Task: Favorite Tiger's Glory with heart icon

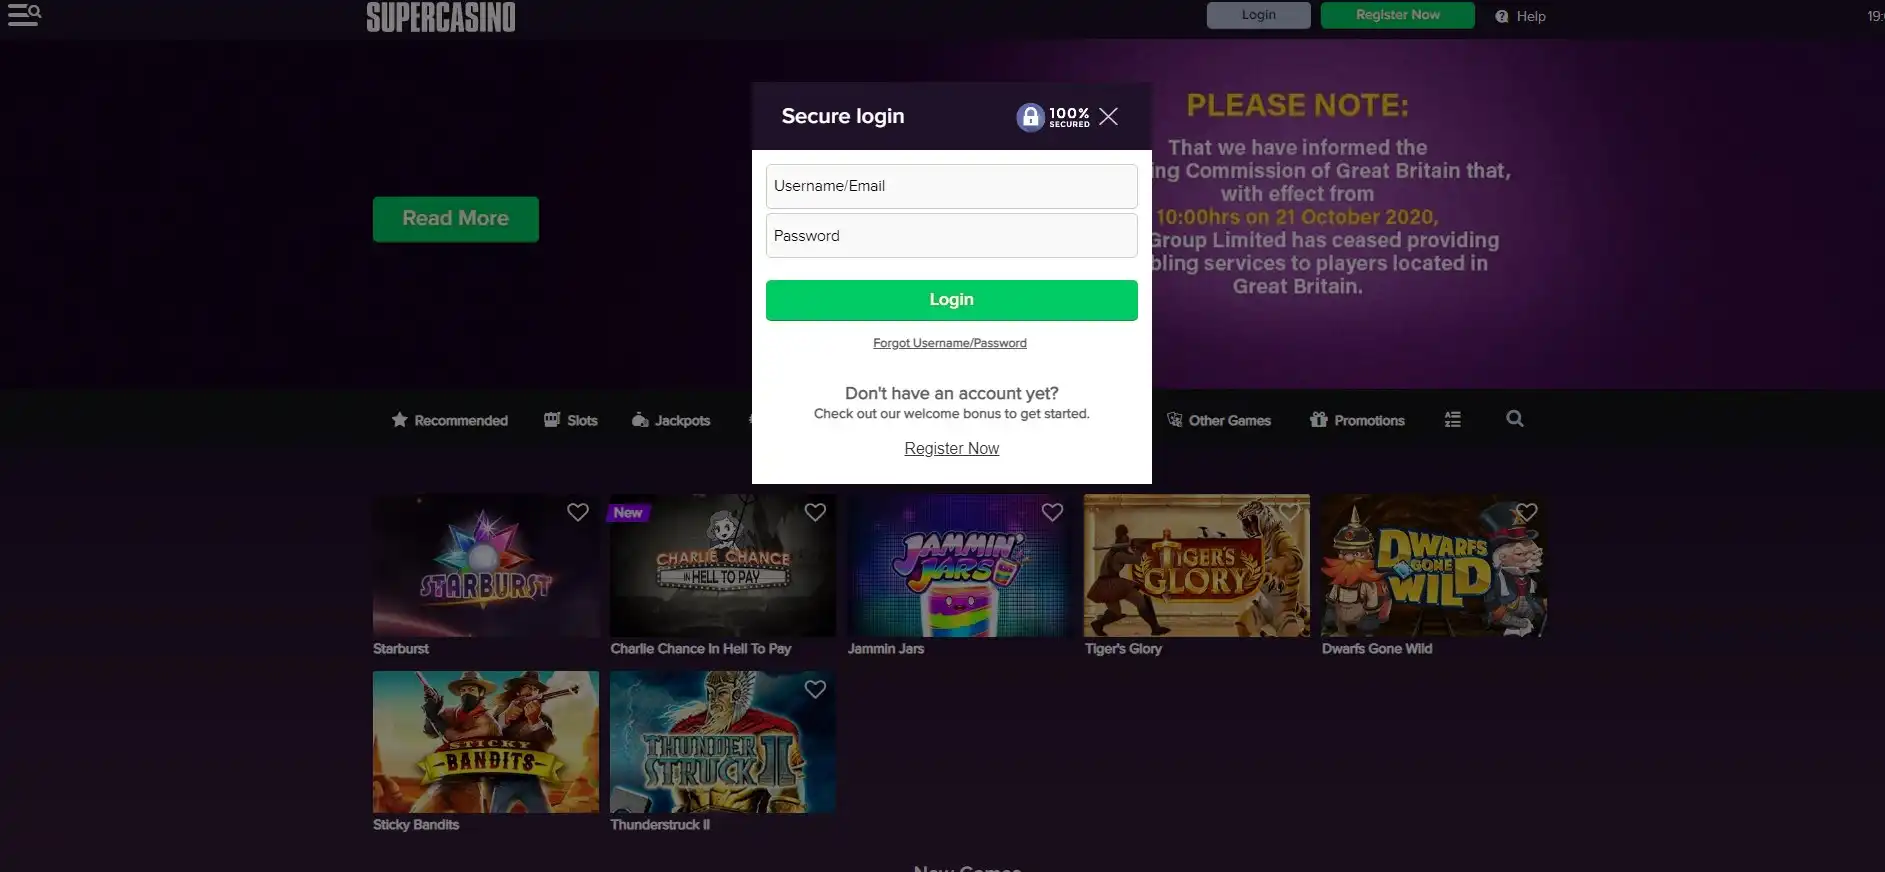Action: pyautogui.click(x=1289, y=512)
